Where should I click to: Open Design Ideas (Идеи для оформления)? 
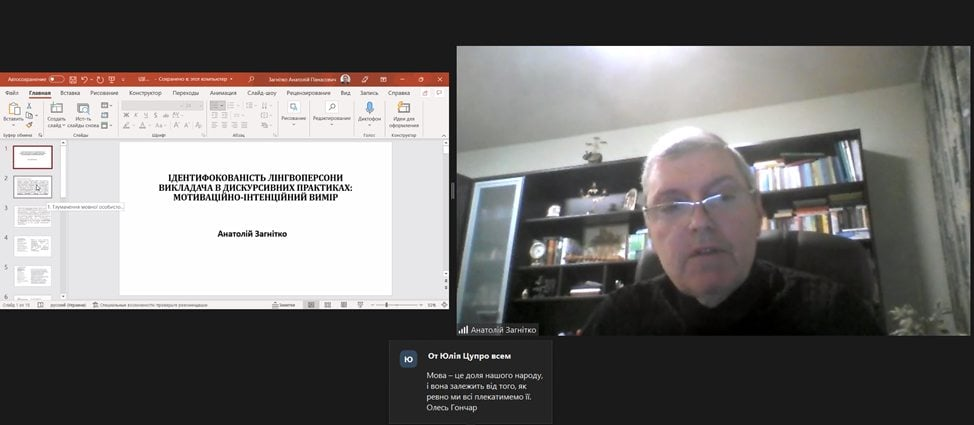coord(404,109)
